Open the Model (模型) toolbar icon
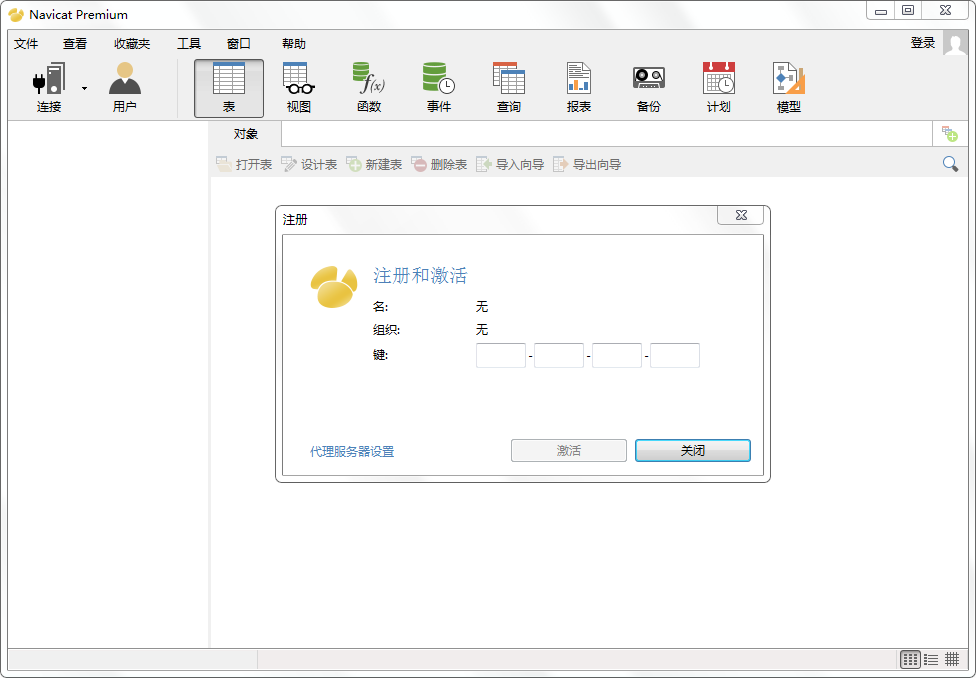Image resolution: width=976 pixels, height=678 pixels. click(x=789, y=88)
